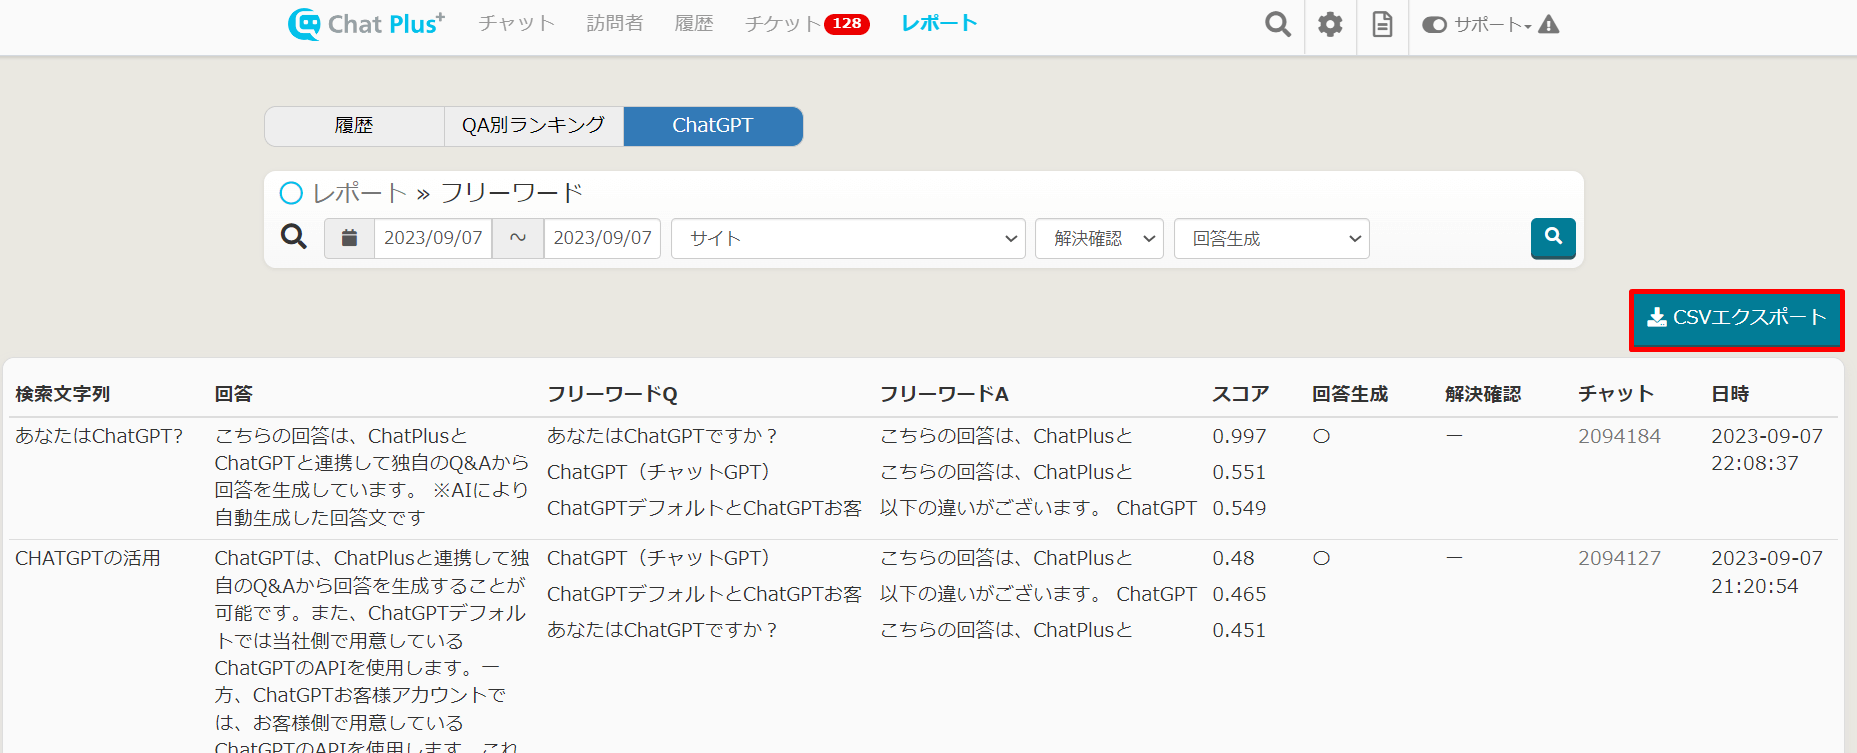Click the score value 0.48

[x=1233, y=558]
